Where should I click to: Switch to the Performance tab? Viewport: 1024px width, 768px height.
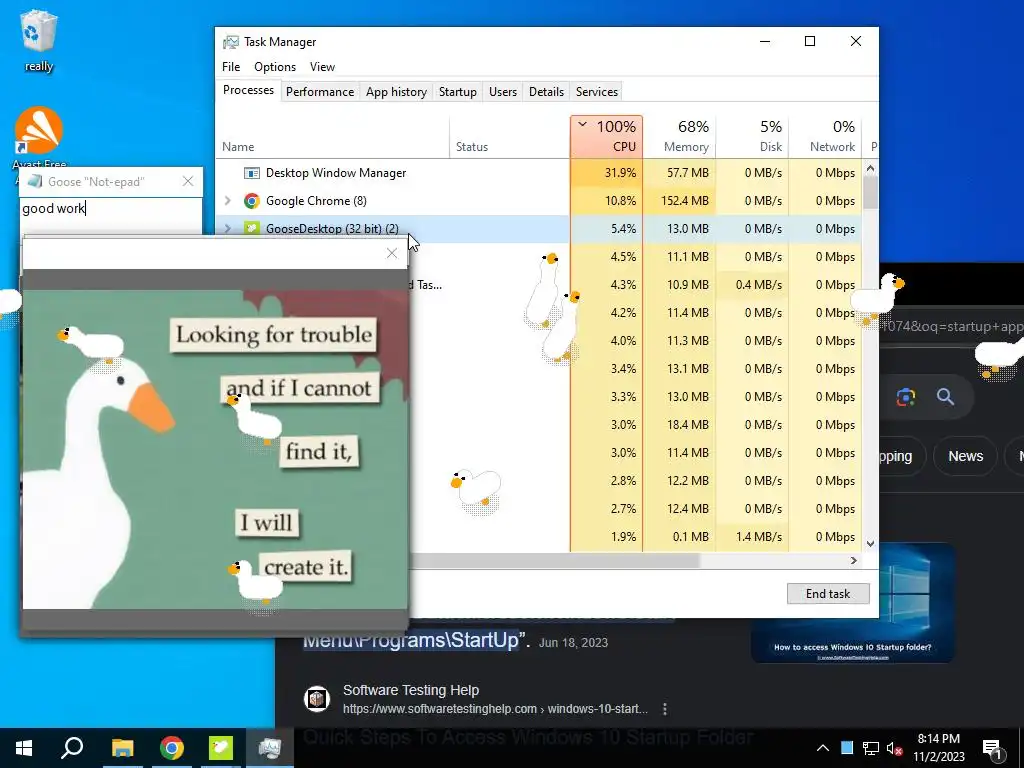coord(320,91)
